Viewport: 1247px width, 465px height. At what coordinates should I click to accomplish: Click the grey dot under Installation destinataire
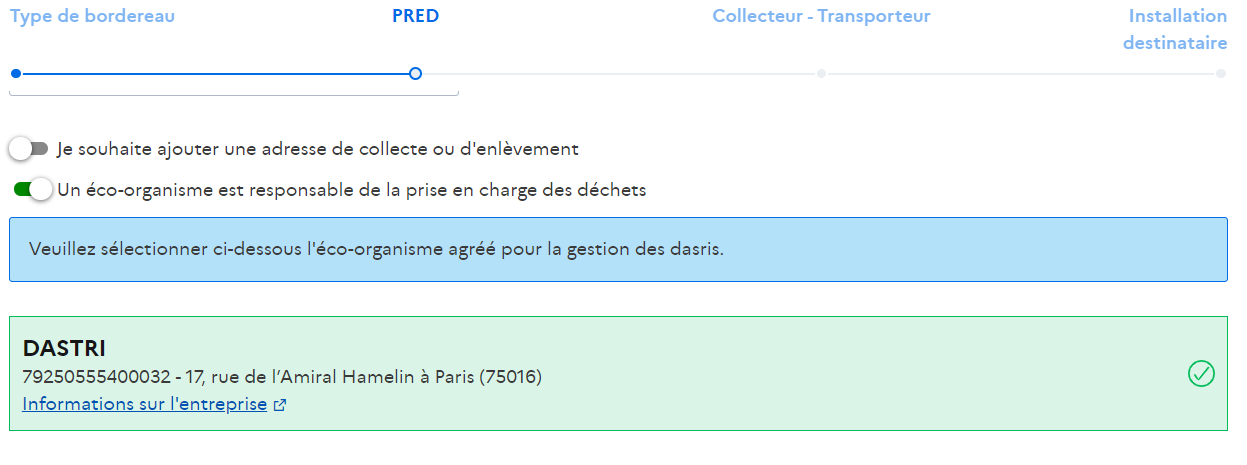[x=1221, y=73]
